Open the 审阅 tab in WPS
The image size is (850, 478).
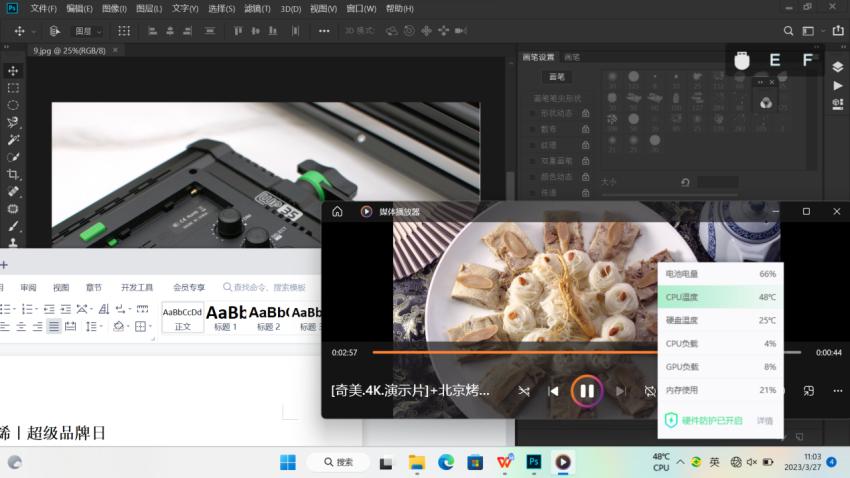click(28, 287)
